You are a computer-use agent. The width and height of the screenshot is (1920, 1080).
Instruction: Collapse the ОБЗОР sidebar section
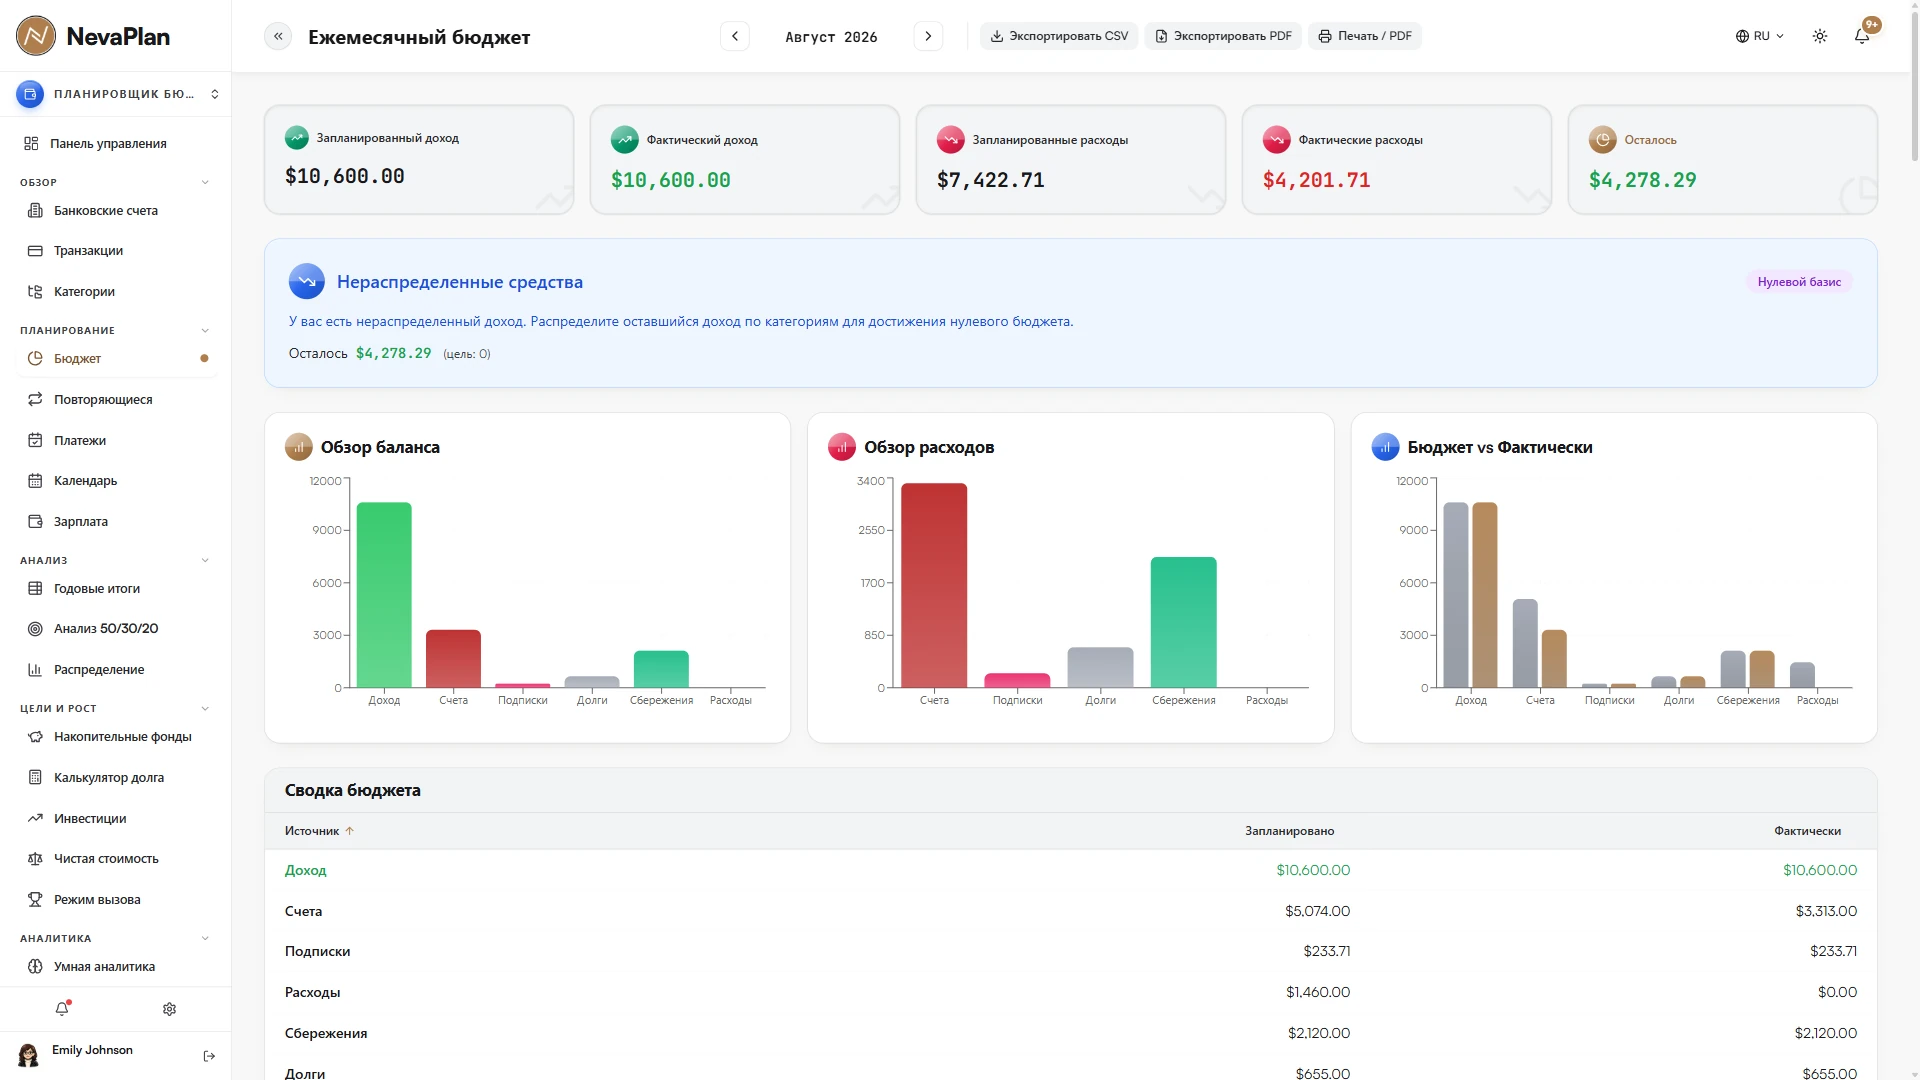coord(205,182)
